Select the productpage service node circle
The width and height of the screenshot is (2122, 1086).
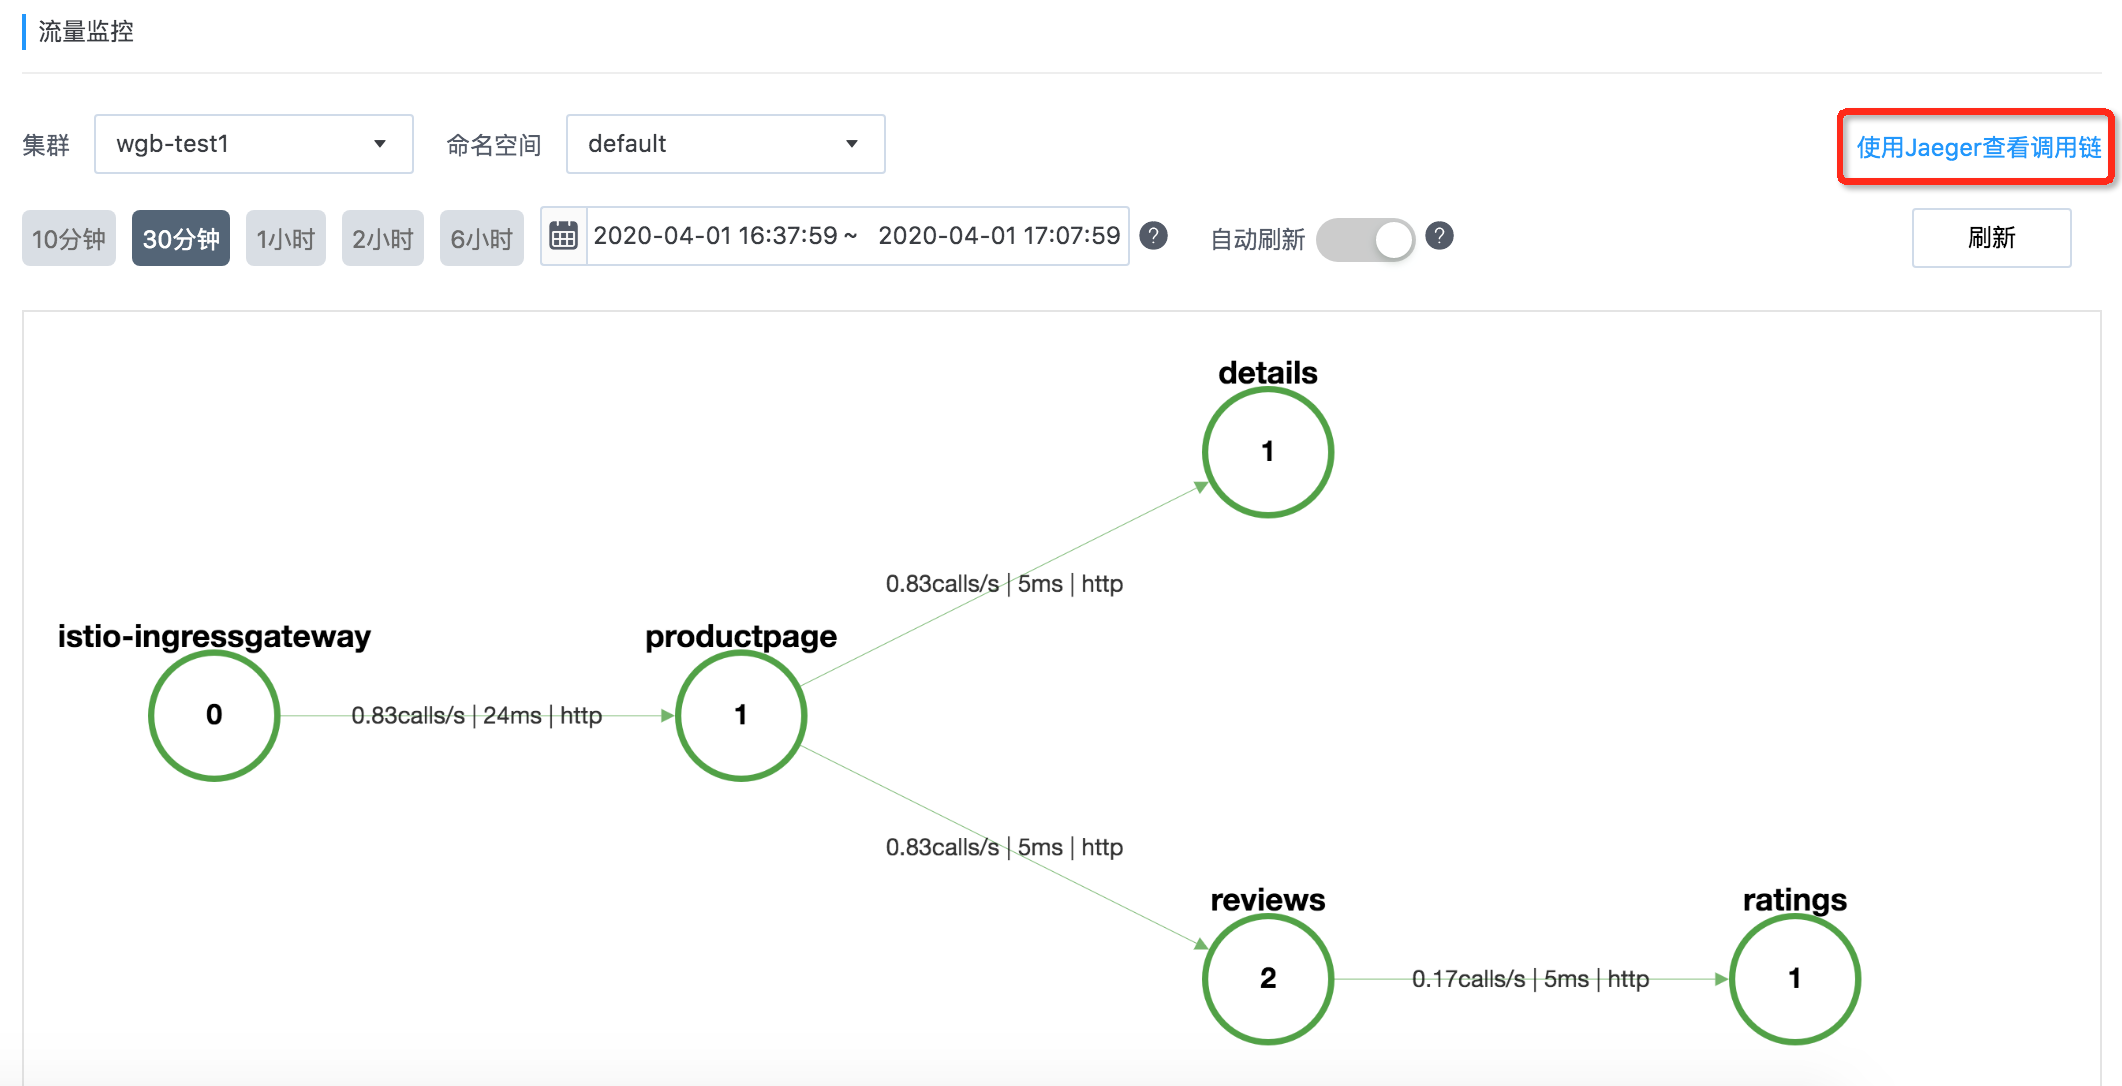[x=740, y=715]
